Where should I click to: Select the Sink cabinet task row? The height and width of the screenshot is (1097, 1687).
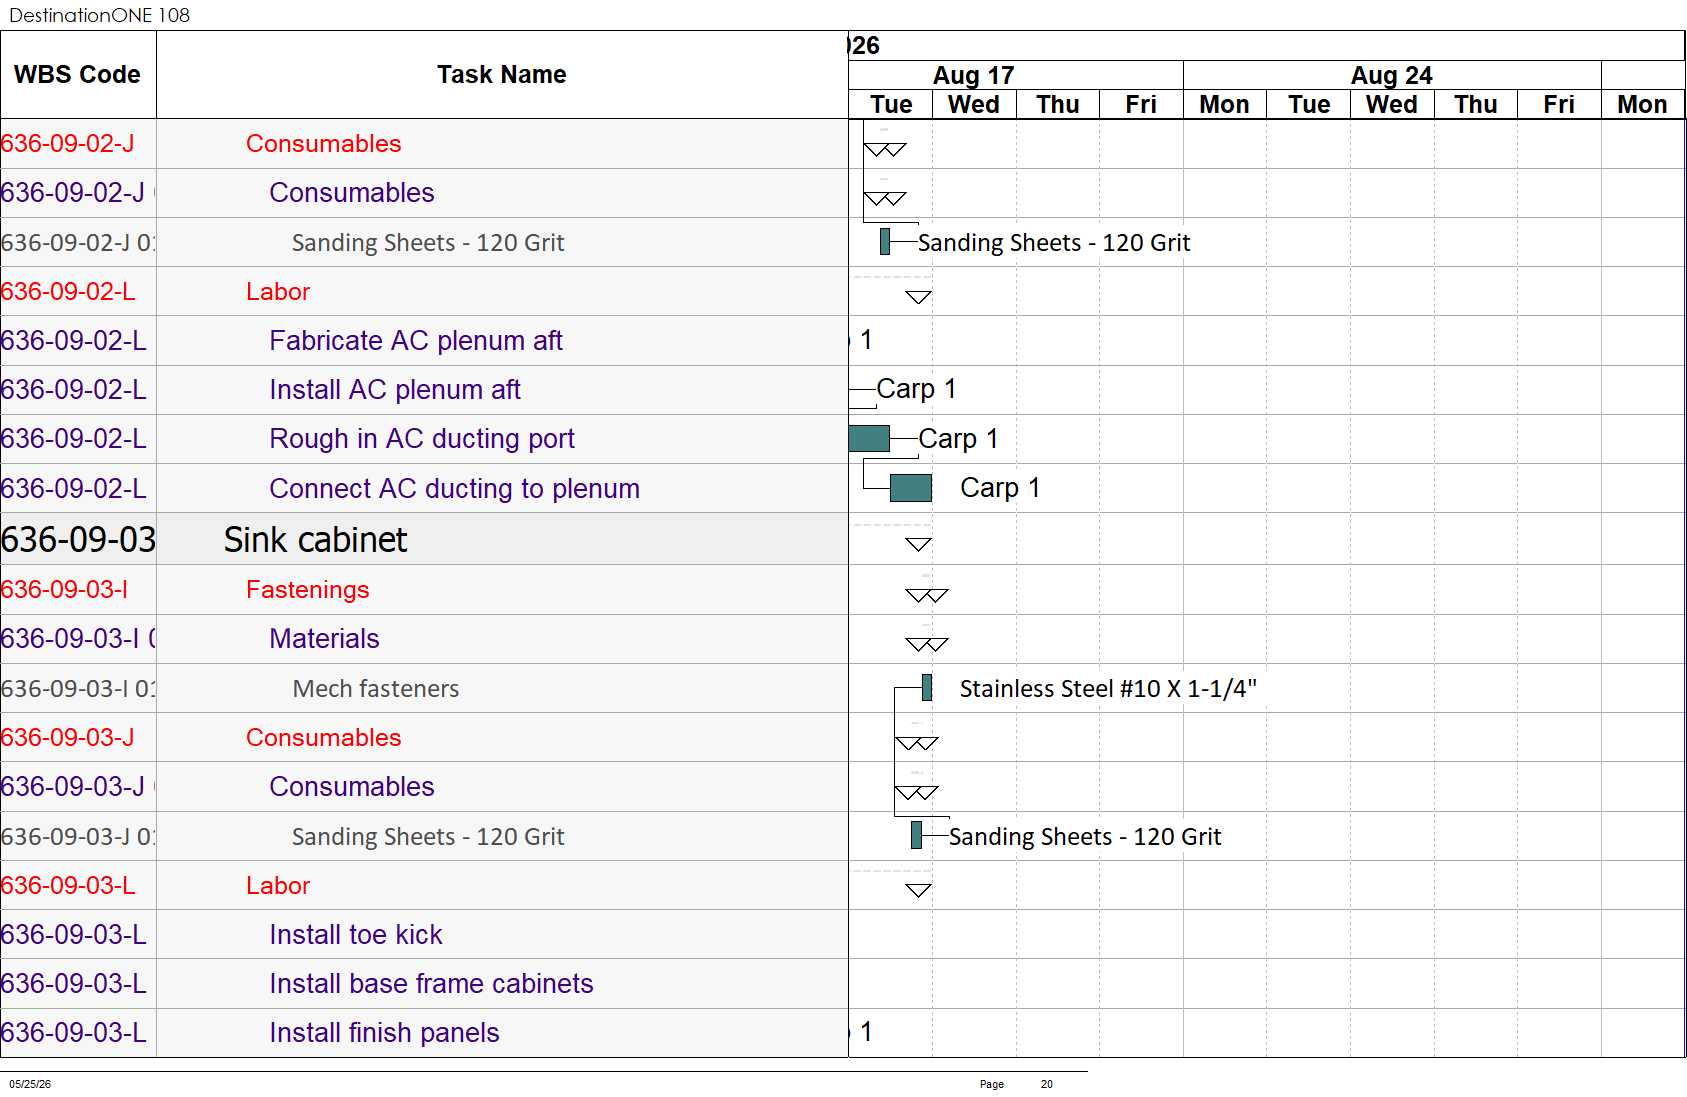[x=424, y=539]
